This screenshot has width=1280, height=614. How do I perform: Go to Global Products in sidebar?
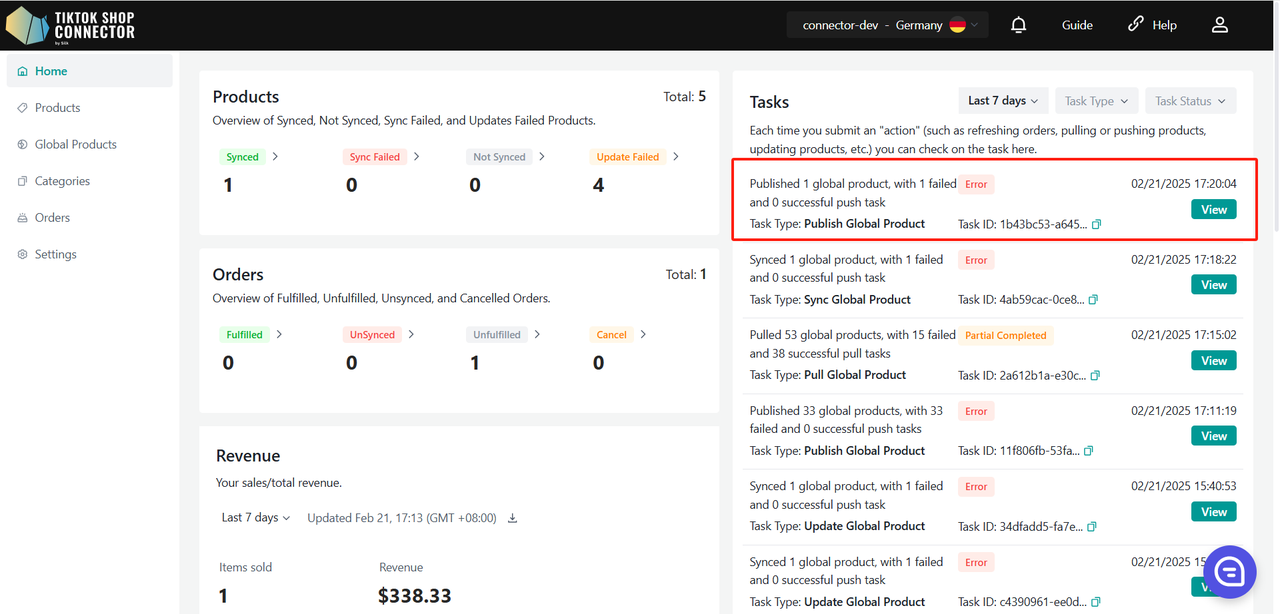75,144
